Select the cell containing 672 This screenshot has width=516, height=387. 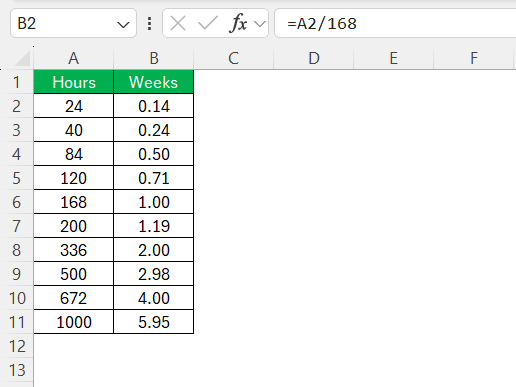[74, 298]
